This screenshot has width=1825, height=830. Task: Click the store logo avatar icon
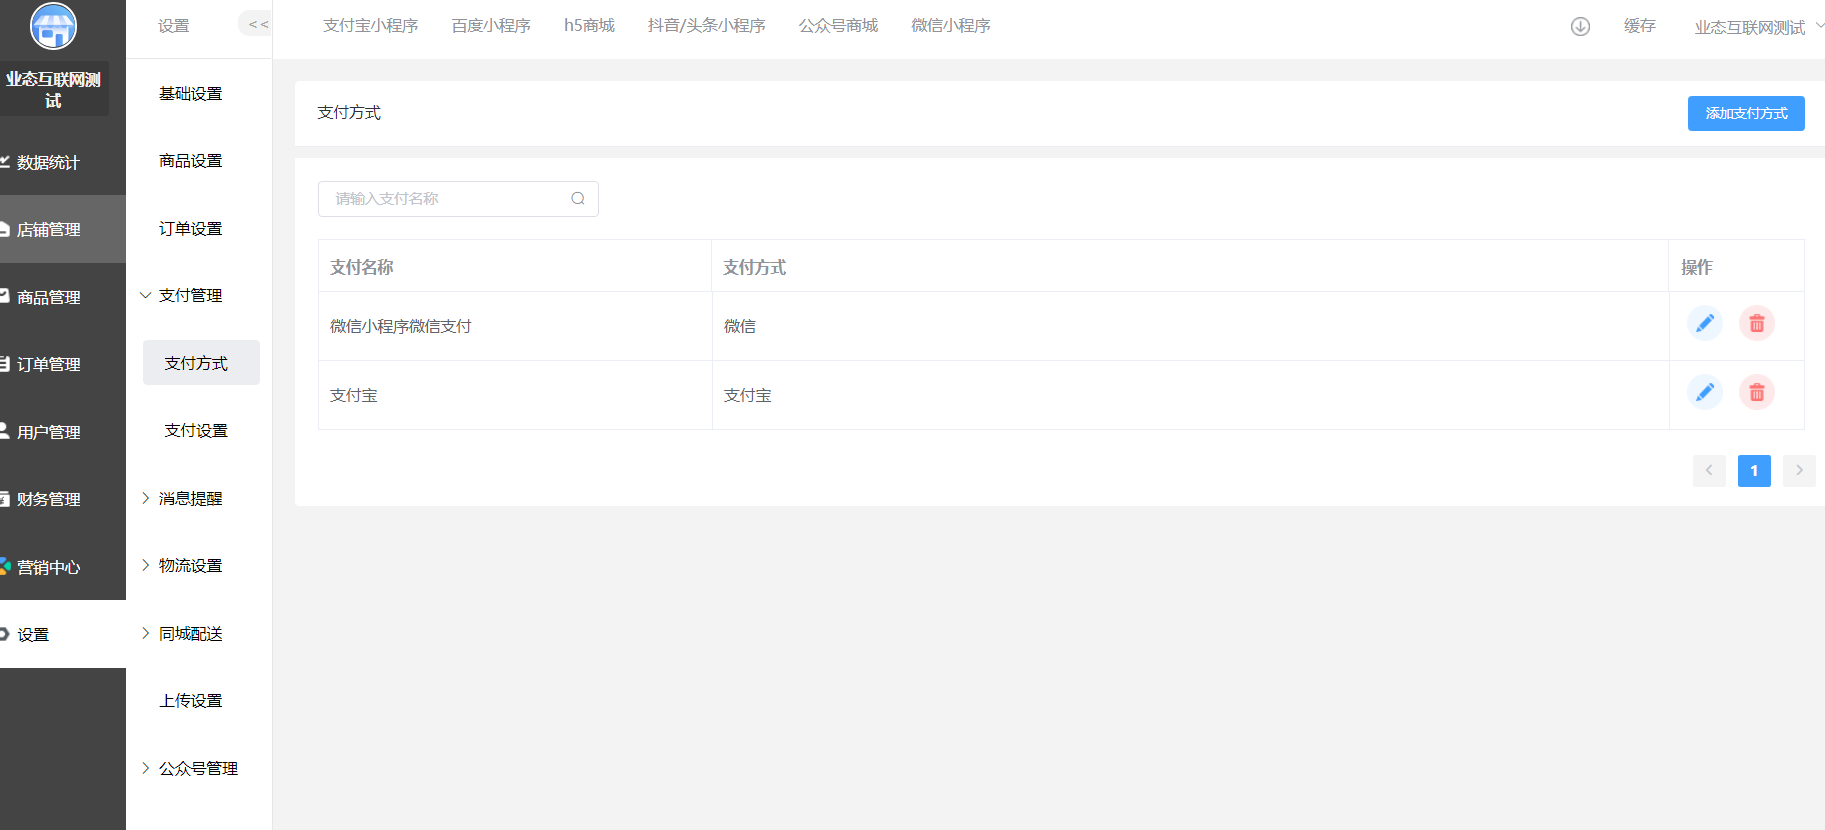(53, 26)
